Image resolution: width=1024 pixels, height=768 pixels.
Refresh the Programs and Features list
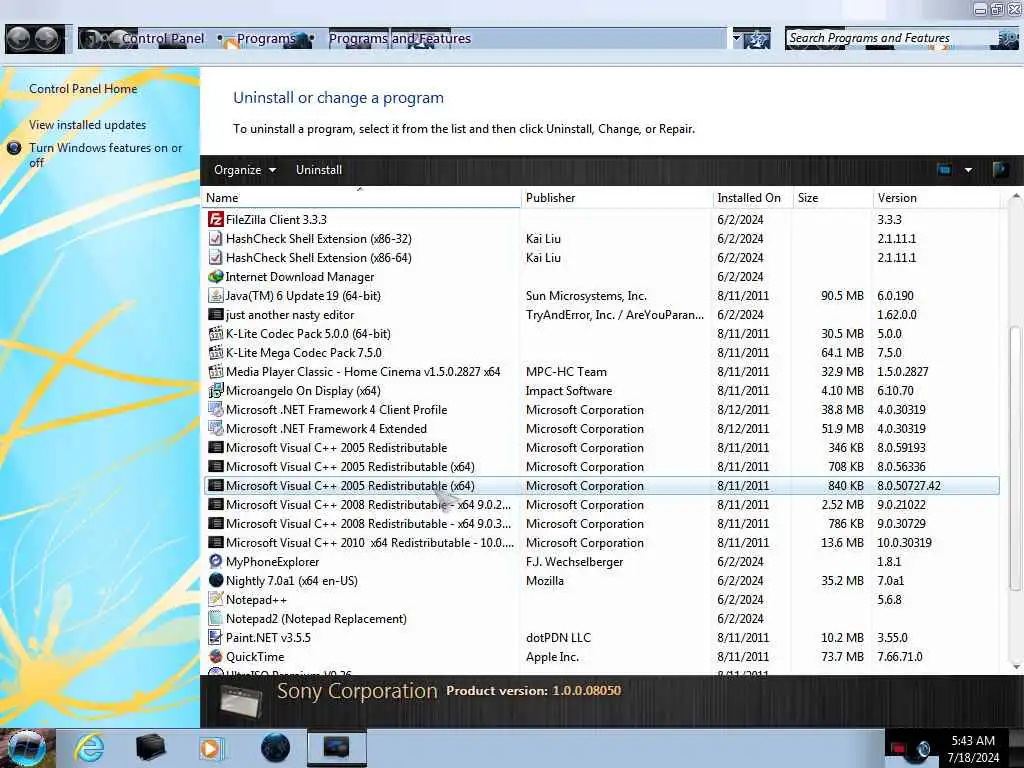(758, 39)
